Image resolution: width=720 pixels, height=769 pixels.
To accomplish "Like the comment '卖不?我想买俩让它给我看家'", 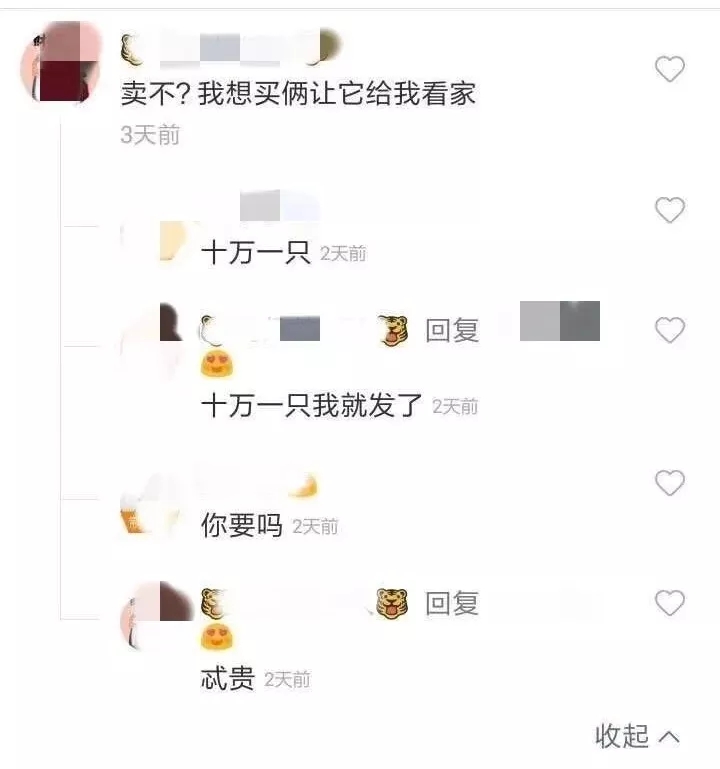I will [x=670, y=69].
